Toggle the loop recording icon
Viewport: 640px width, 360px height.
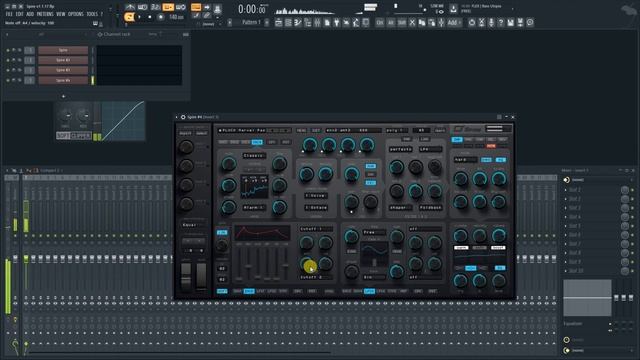point(181,7)
